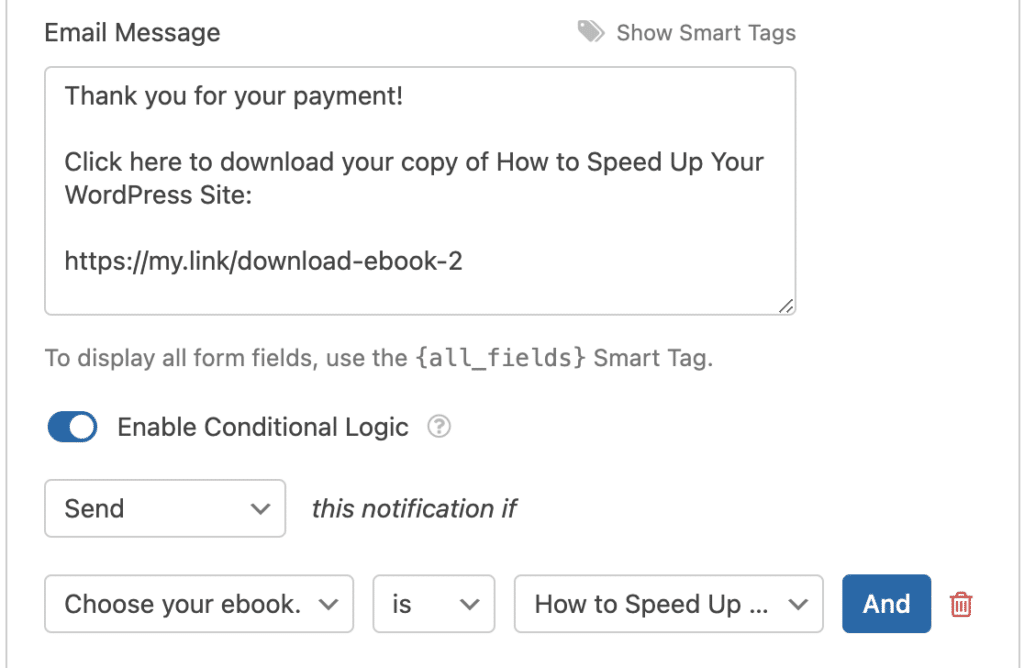
Task: Open the 'How to Speed Up ...' value dropdown
Action: [x=668, y=604]
